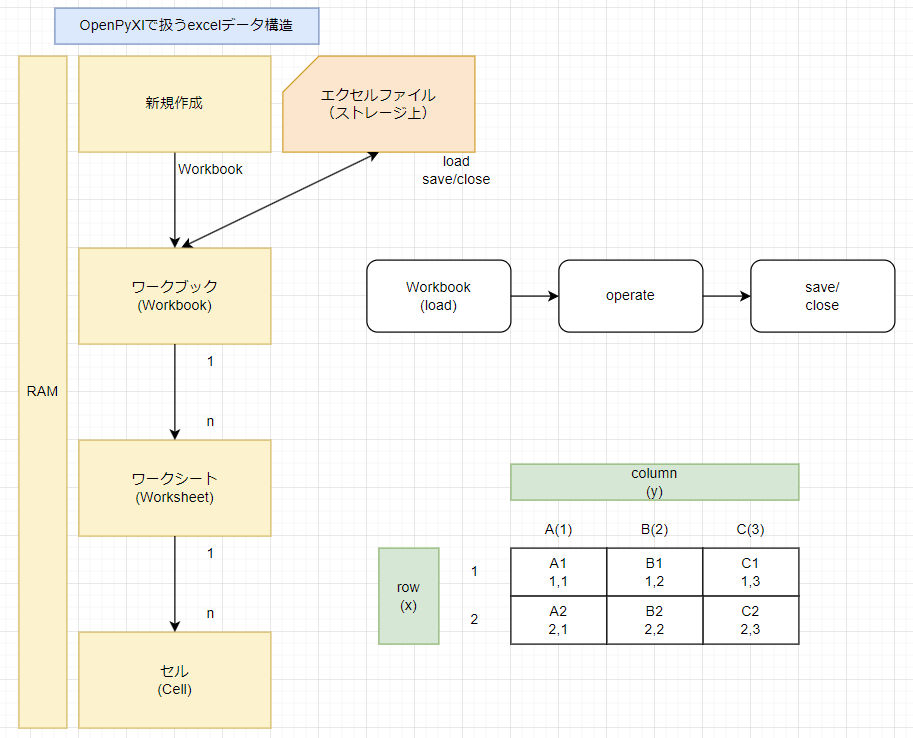Screen dimensions: 913x738
Task: Select the '新規作成' box
Action: tap(175, 104)
